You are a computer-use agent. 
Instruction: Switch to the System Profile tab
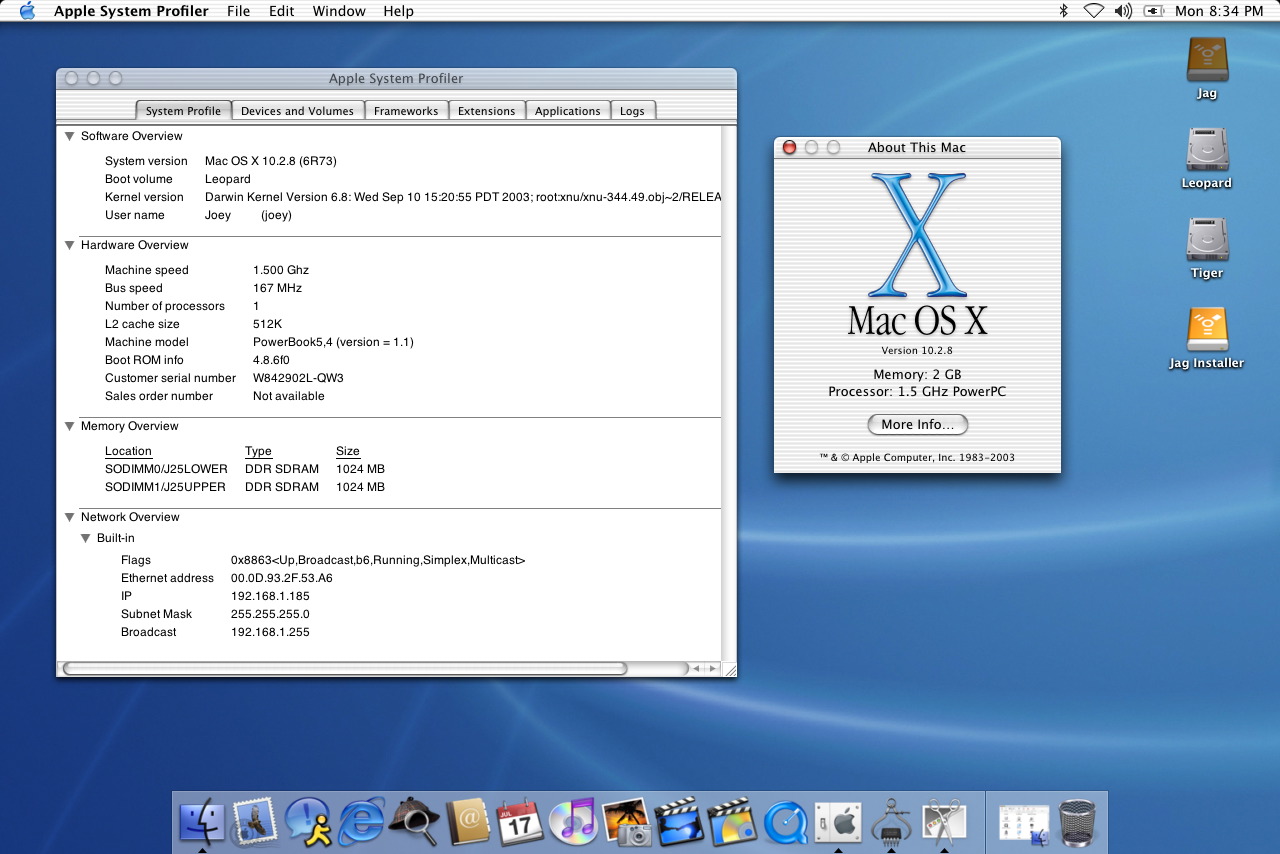point(183,111)
